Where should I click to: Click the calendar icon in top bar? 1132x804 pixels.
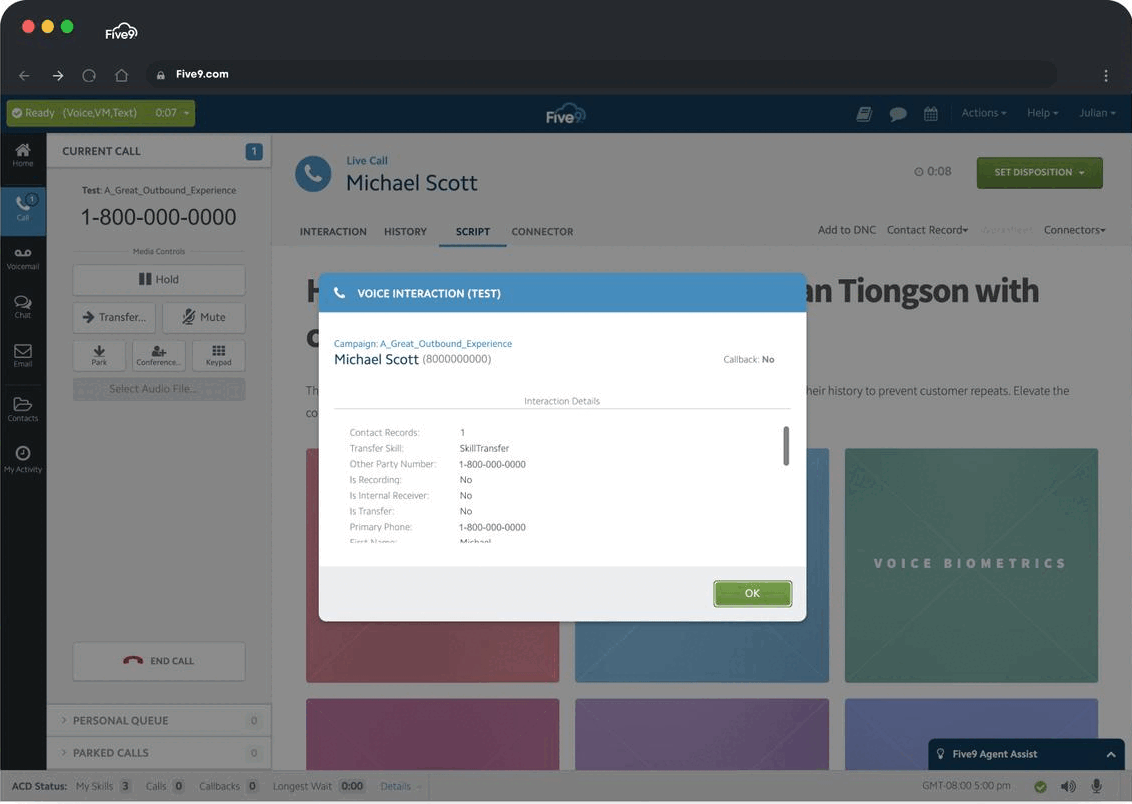pyautogui.click(x=930, y=114)
